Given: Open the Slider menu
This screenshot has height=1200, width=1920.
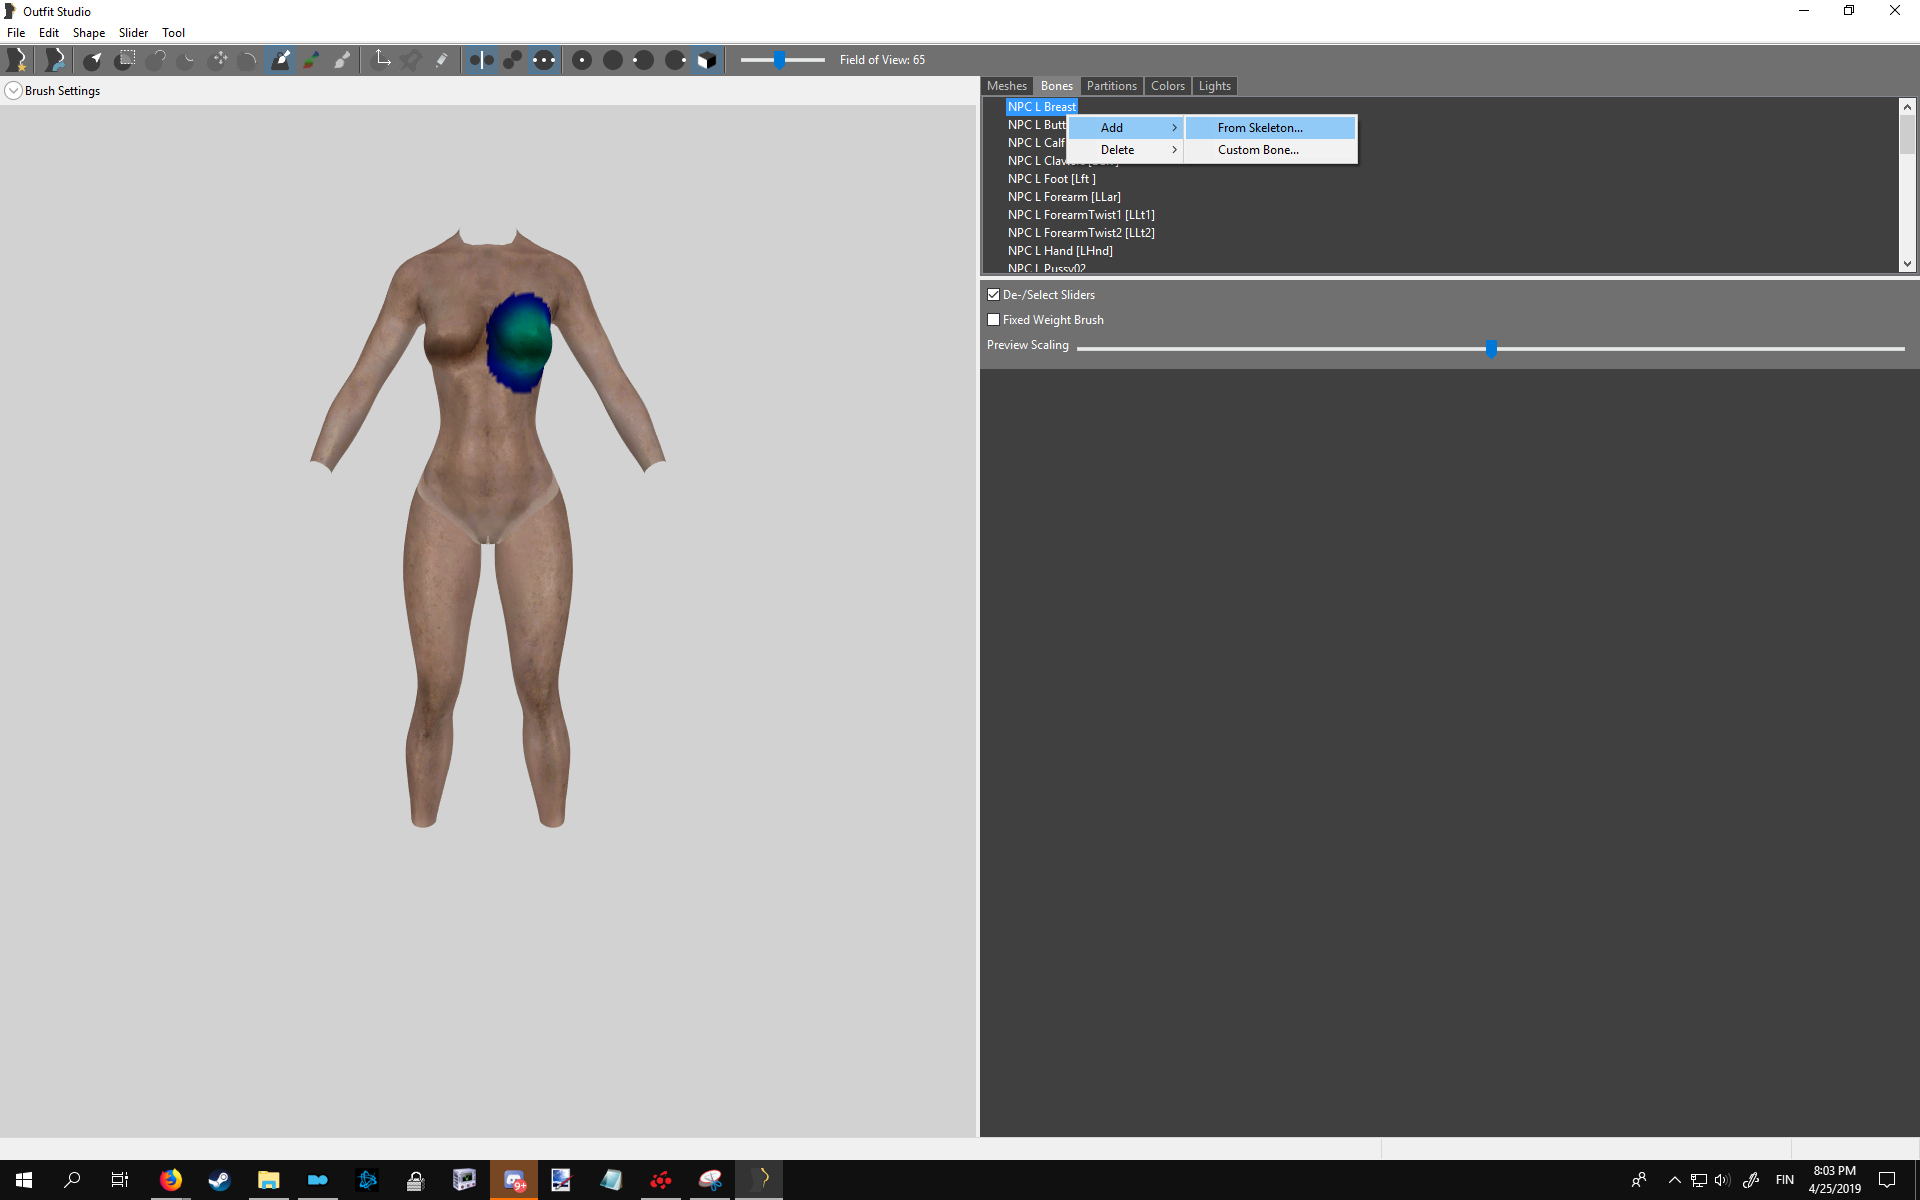Looking at the screenshot, I should click(133, 33).
